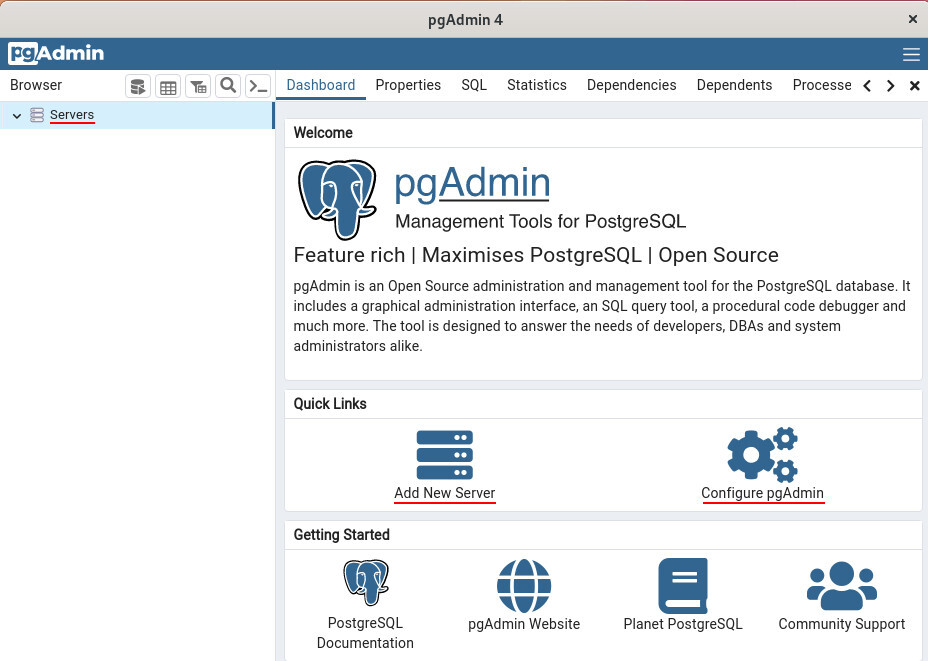Click the Planet PostgreSQL book icon
928x661 pixels.
click(683, 585)
